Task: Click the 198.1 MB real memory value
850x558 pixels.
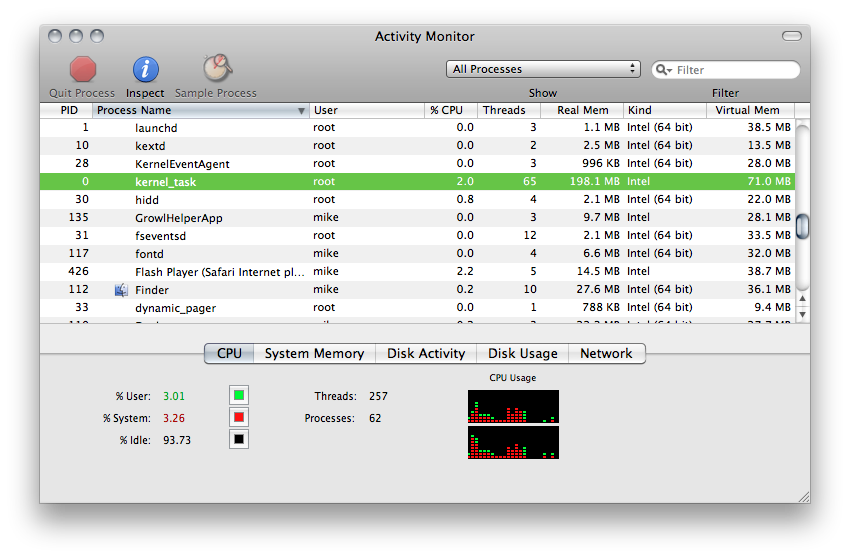Action: pyautogui.click(x=594, y=181)
